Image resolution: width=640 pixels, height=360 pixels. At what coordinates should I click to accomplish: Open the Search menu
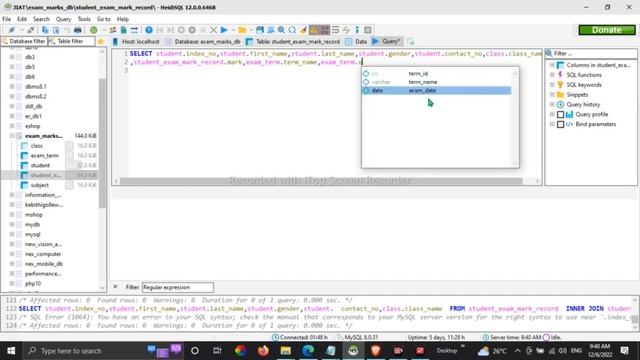tap(41, 19)
